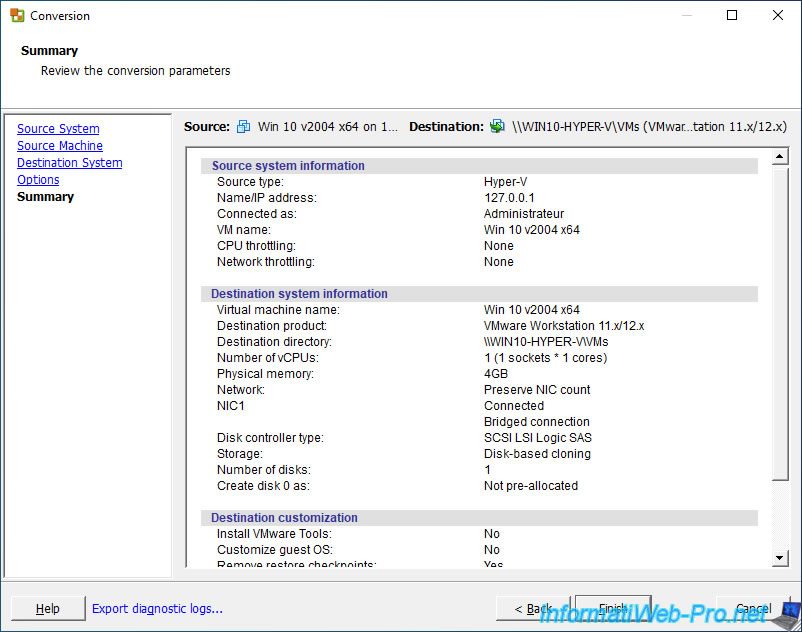Click the Connected as label
Image resolution: width=802 pixels, height=632 pixels.
point(257,214)
